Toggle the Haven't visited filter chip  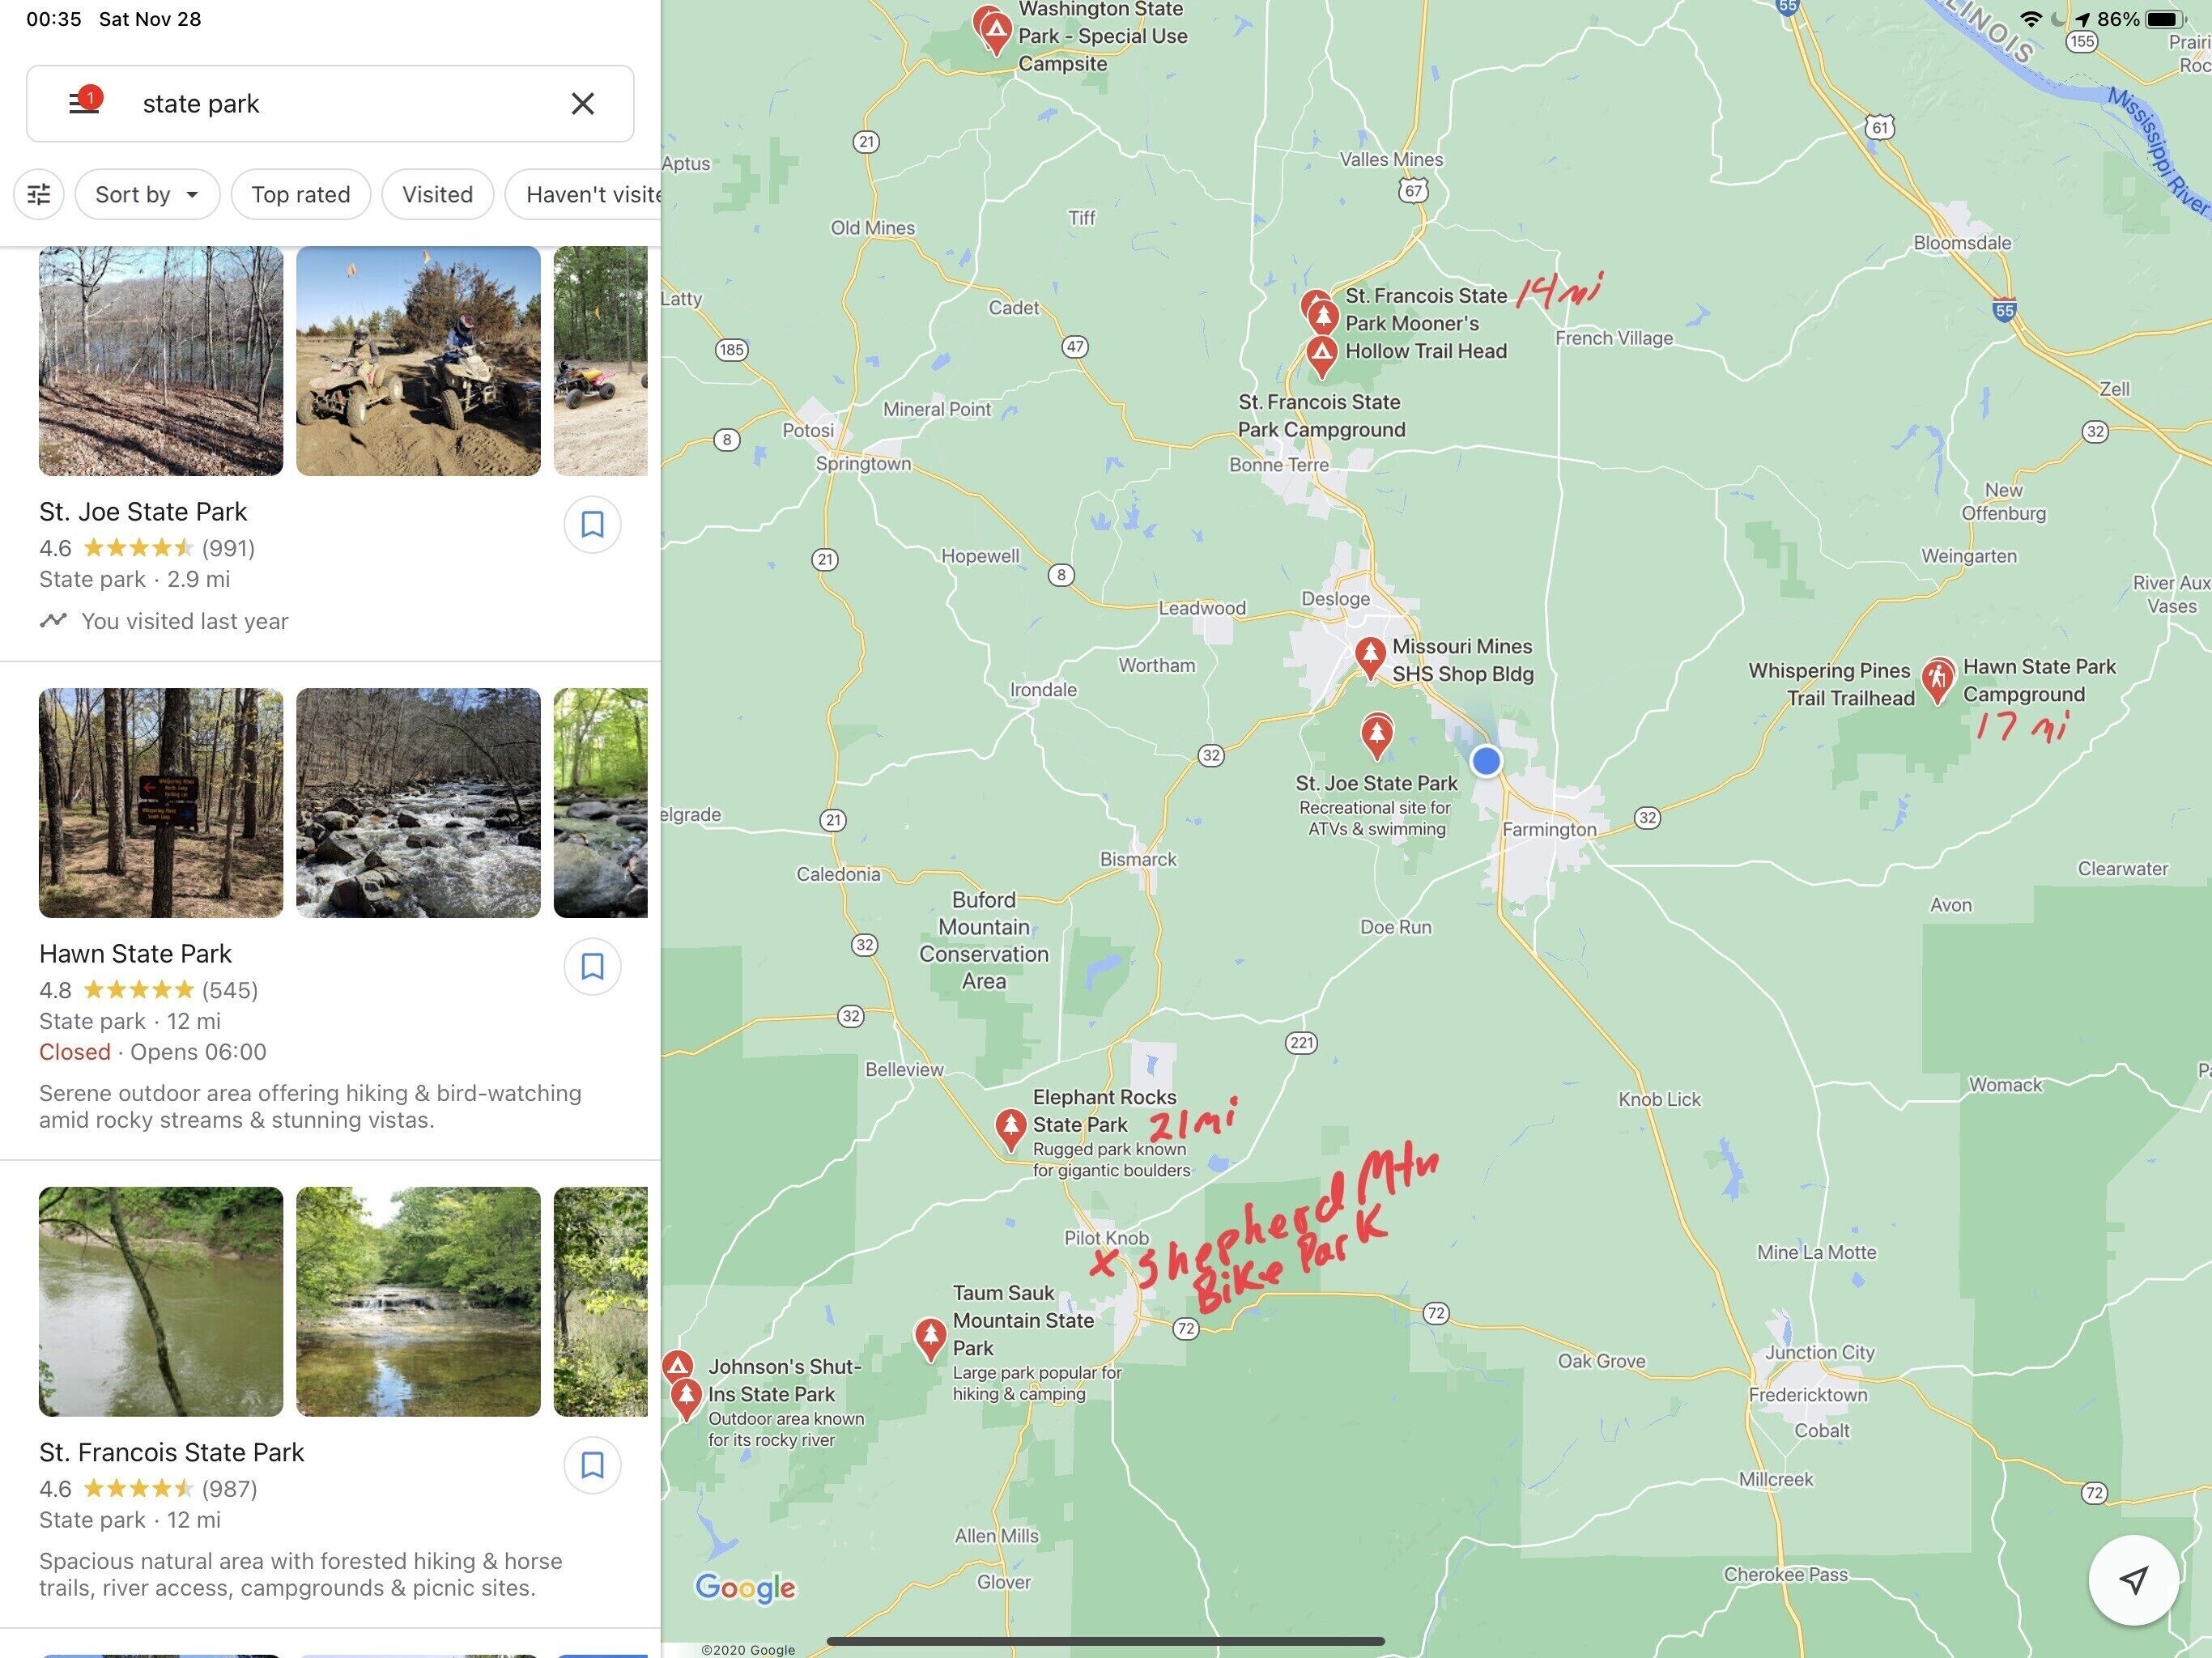(584, 194)
